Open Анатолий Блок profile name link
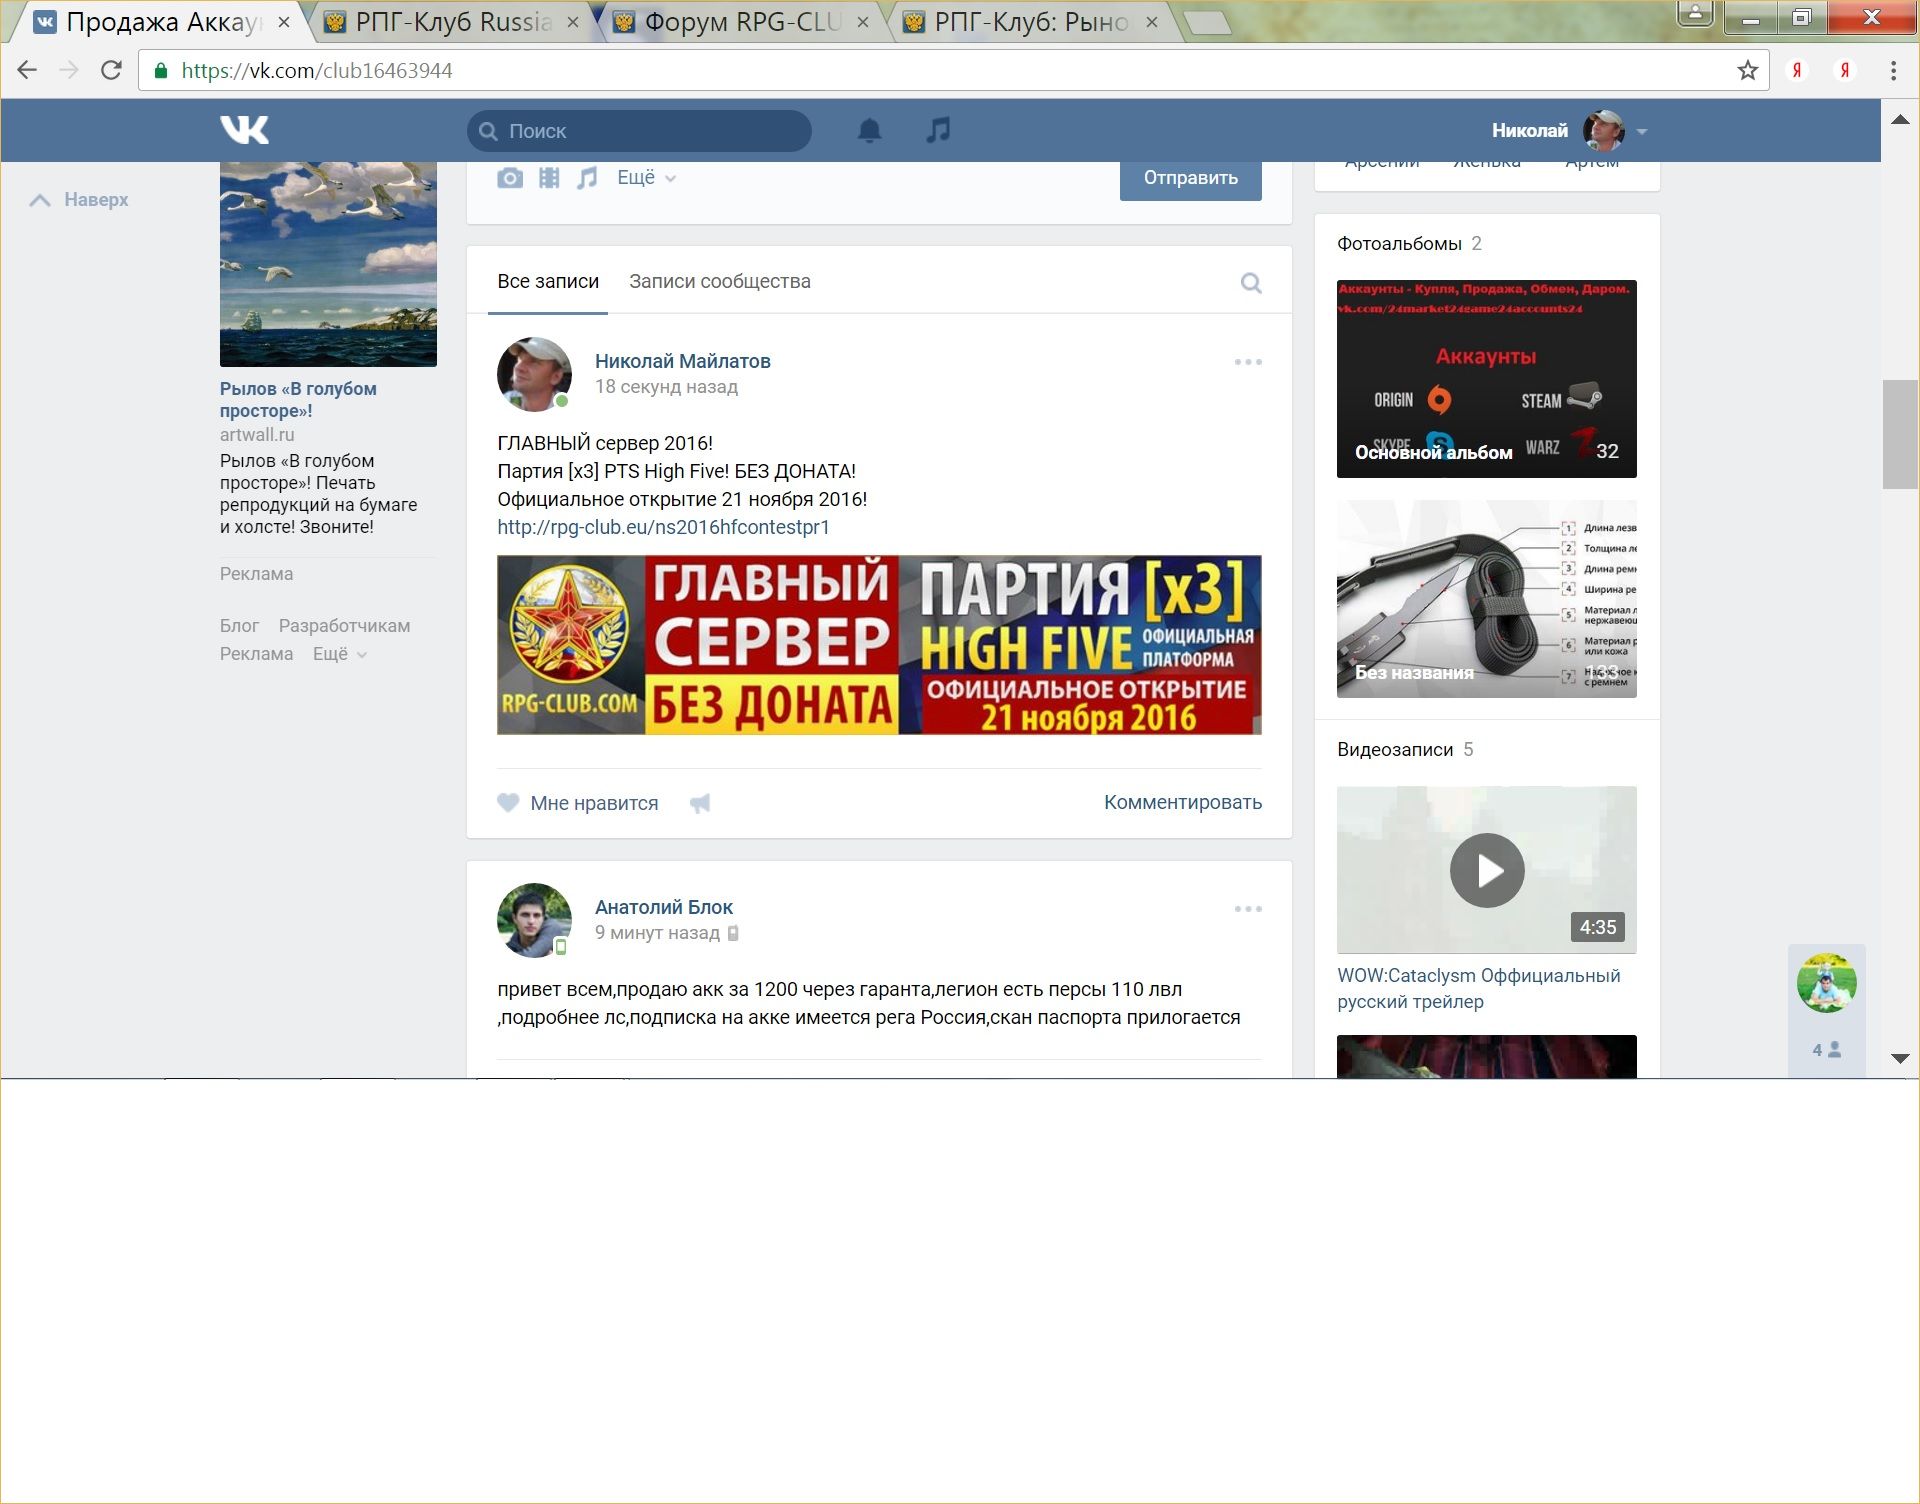Image resolution: width=1920 pixels, height=1504 pixels. 664,907
